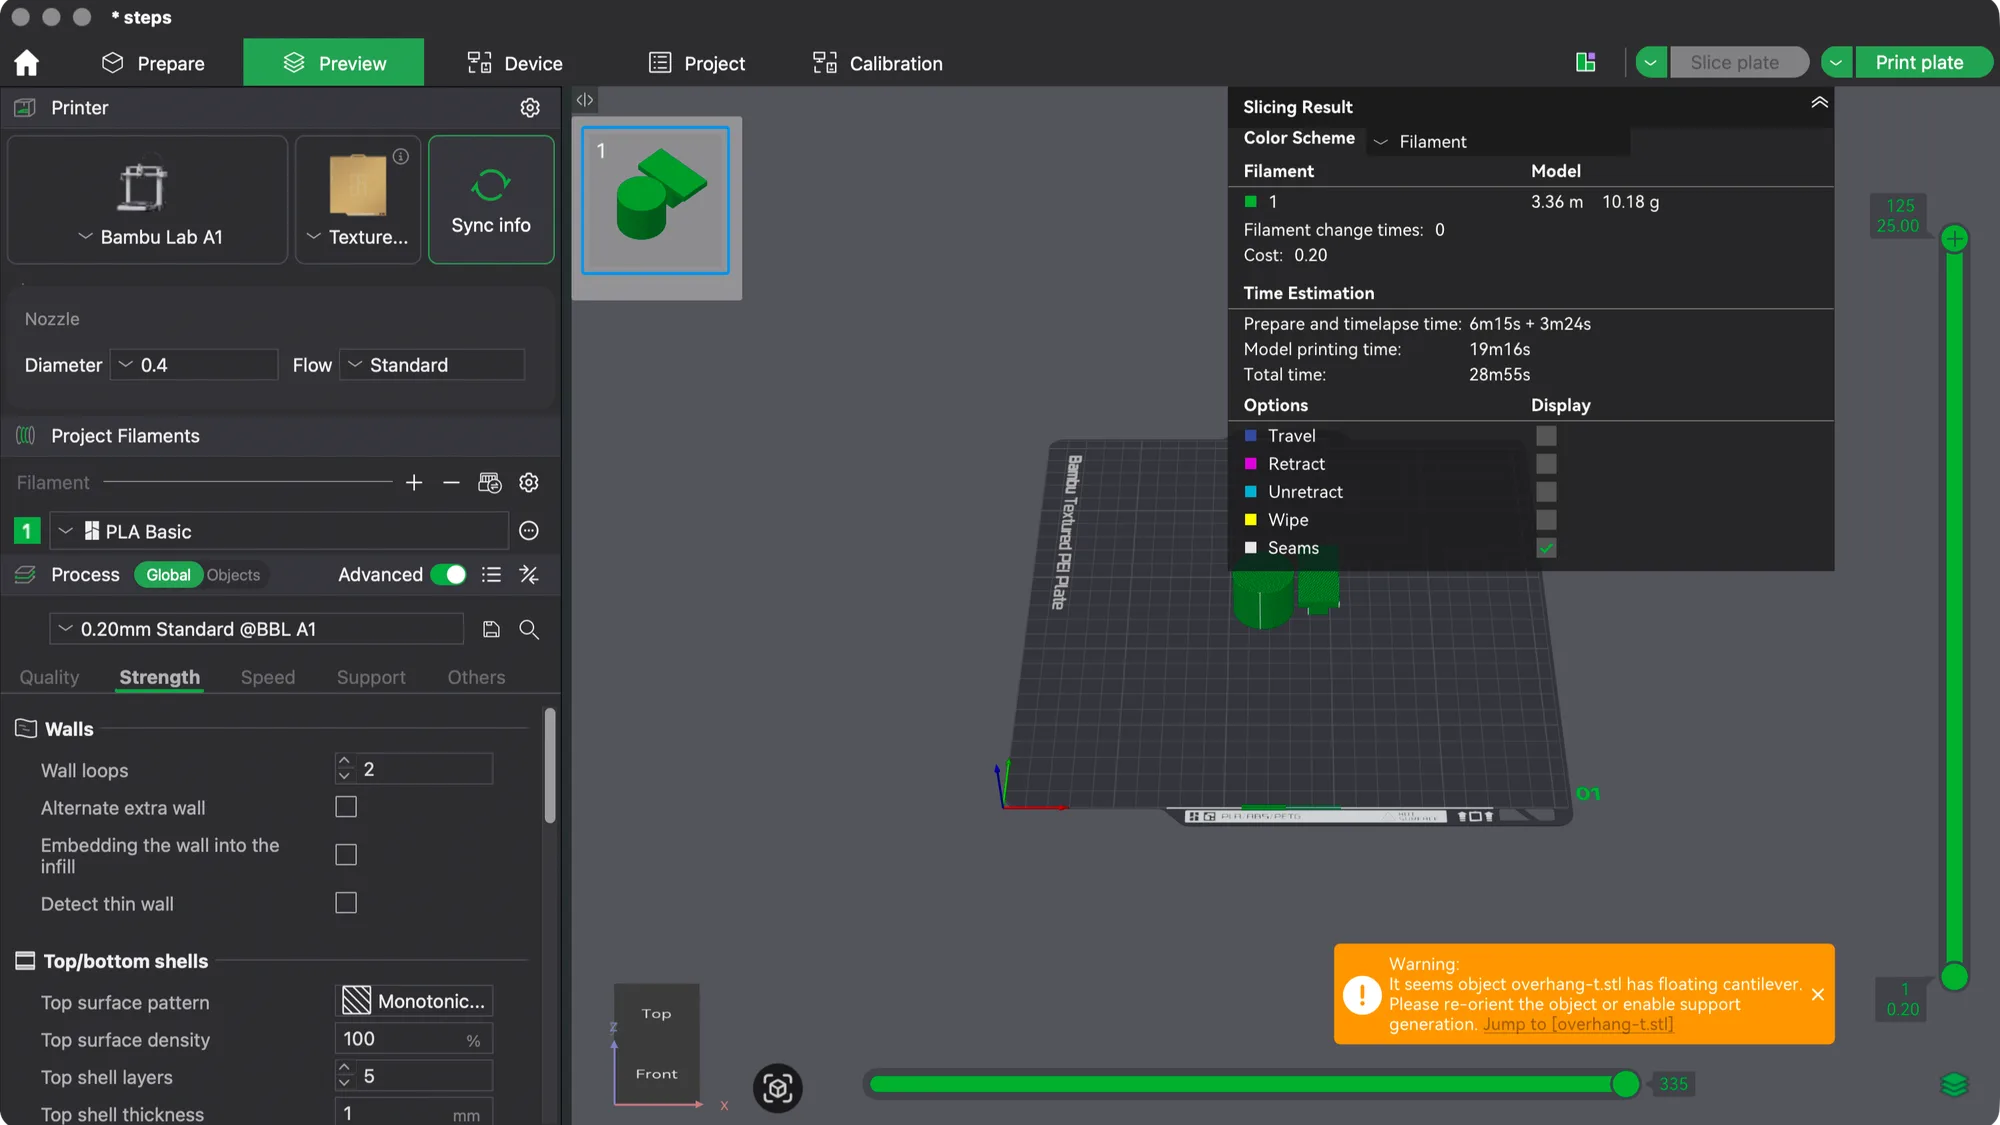Open the AMS filament sync icon

tap(490, 483)
